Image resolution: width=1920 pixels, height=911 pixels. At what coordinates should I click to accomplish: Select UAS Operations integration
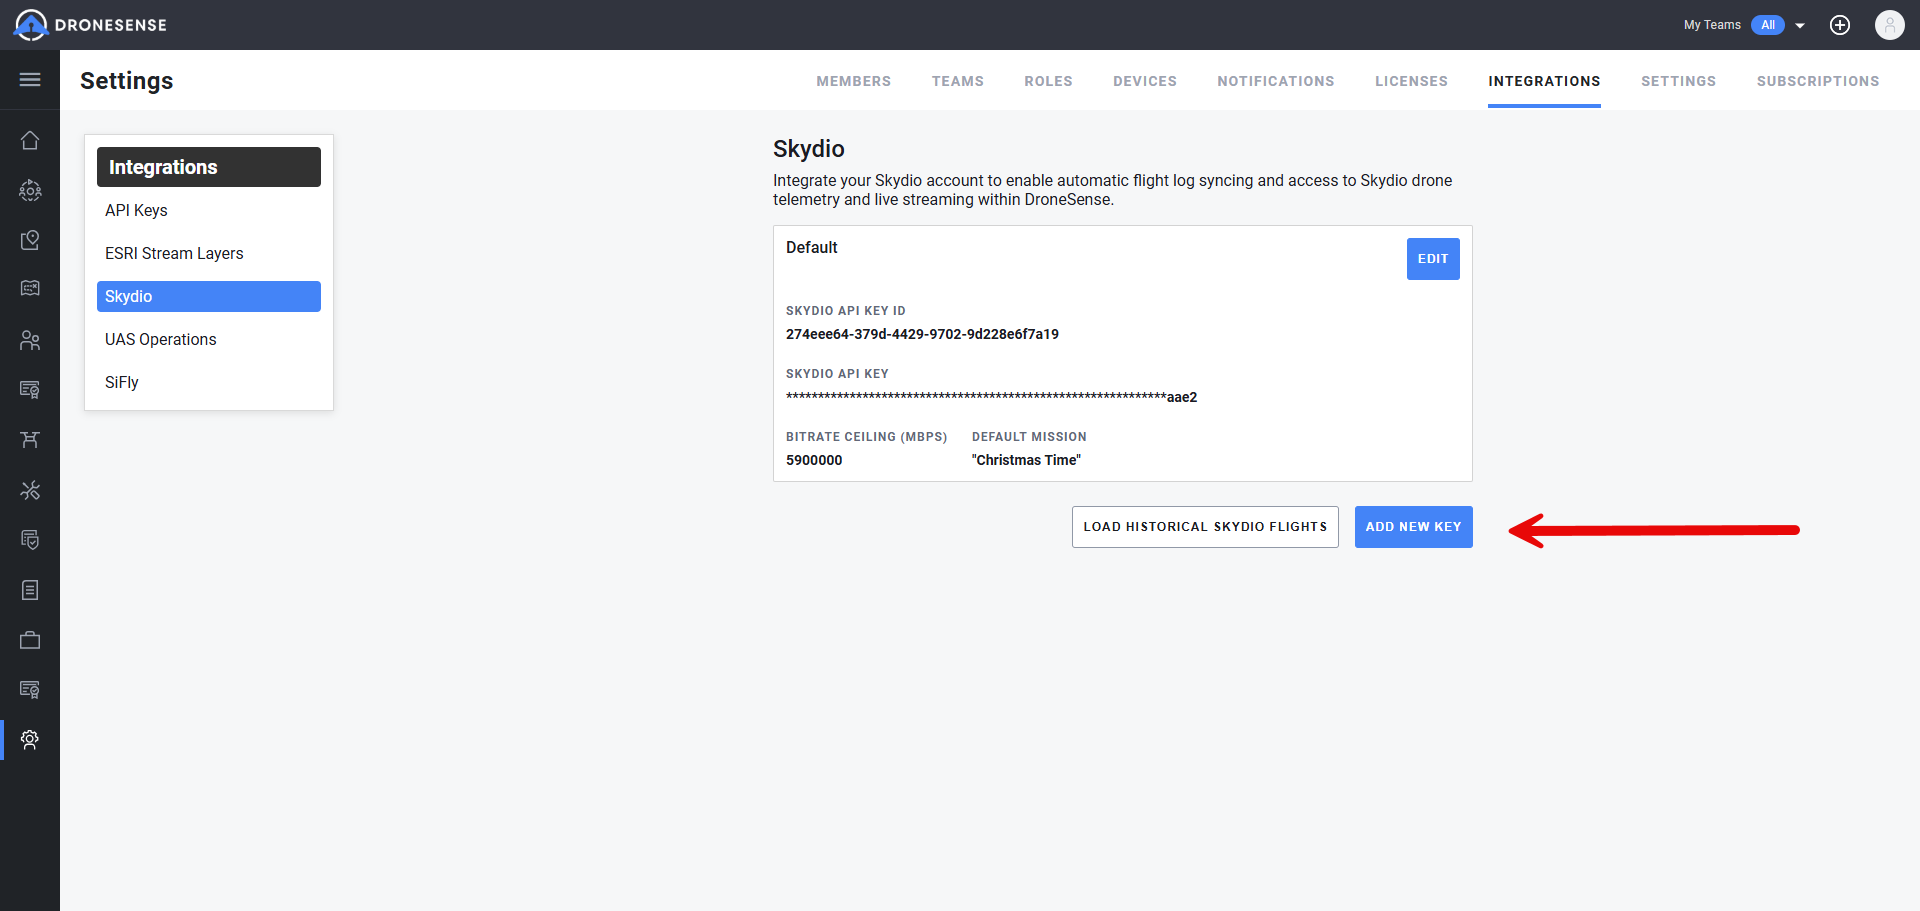209,339
